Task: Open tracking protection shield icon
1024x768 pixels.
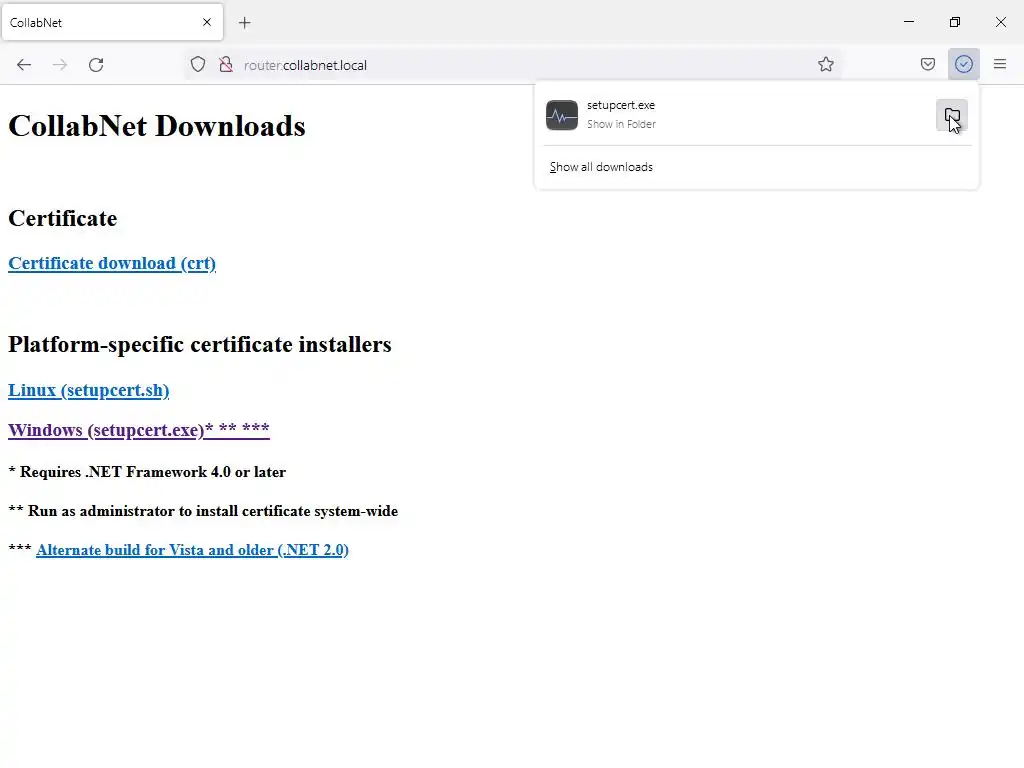Action: [198, 65]
